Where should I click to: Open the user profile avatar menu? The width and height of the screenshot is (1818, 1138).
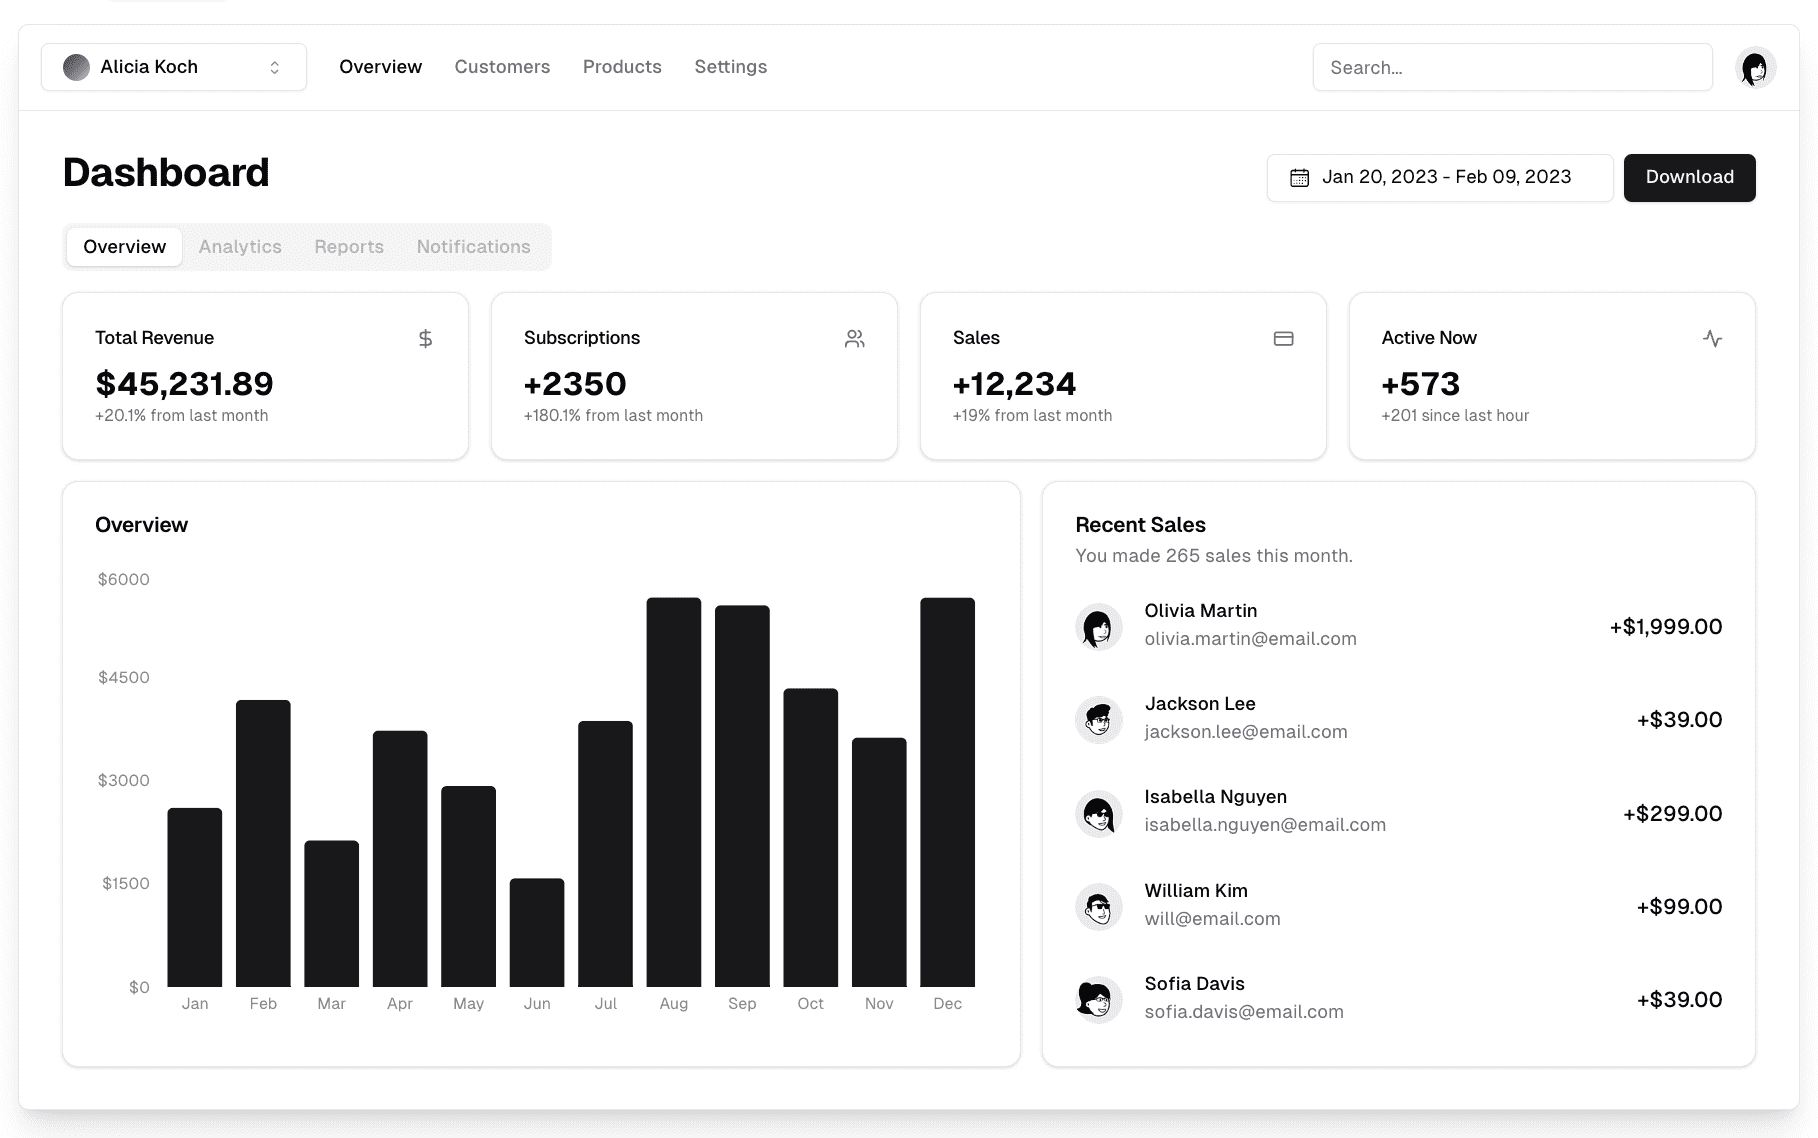(1754, 68)
